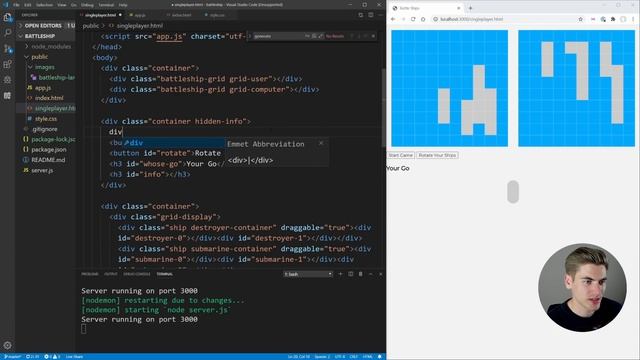Open the Source Control view
This screenshot has height=360, width=640.
(7, 49)
